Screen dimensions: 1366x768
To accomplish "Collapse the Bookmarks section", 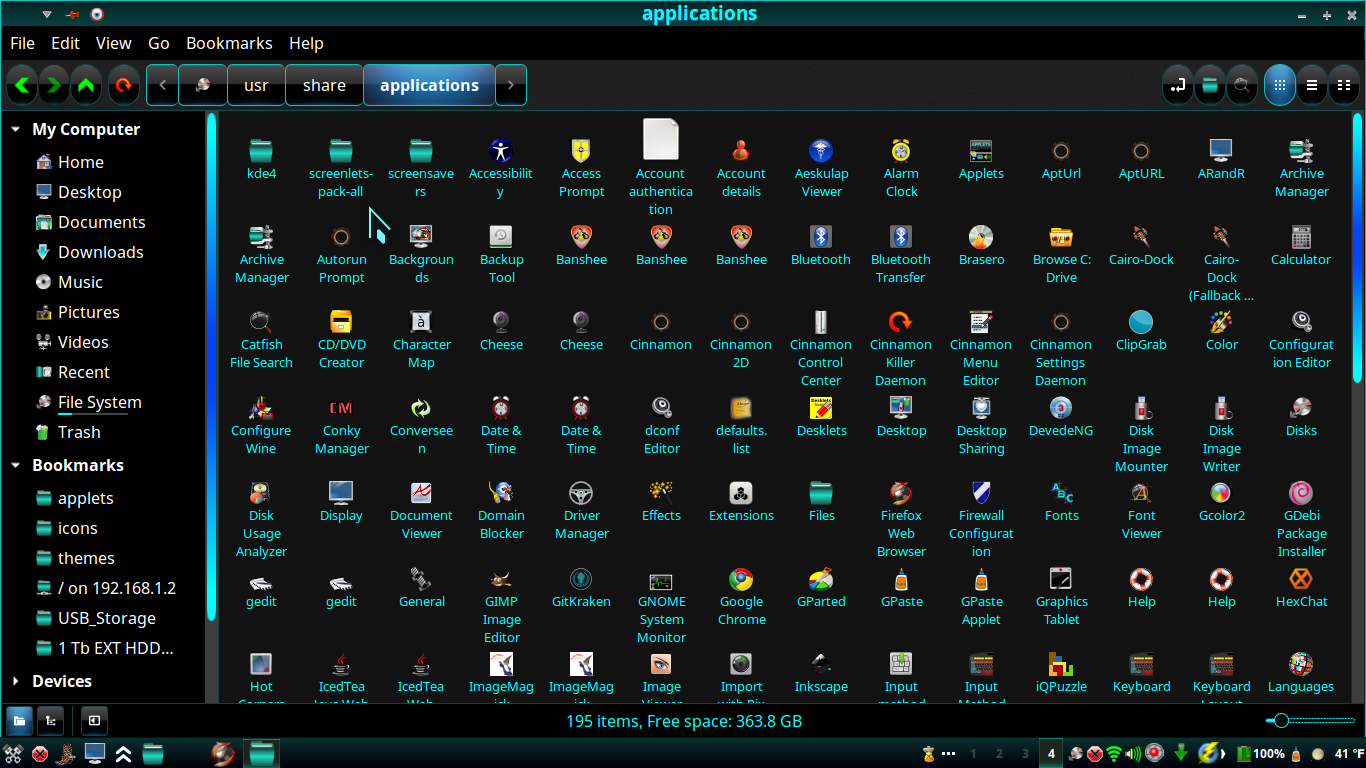I will click(x=16, y=465).
